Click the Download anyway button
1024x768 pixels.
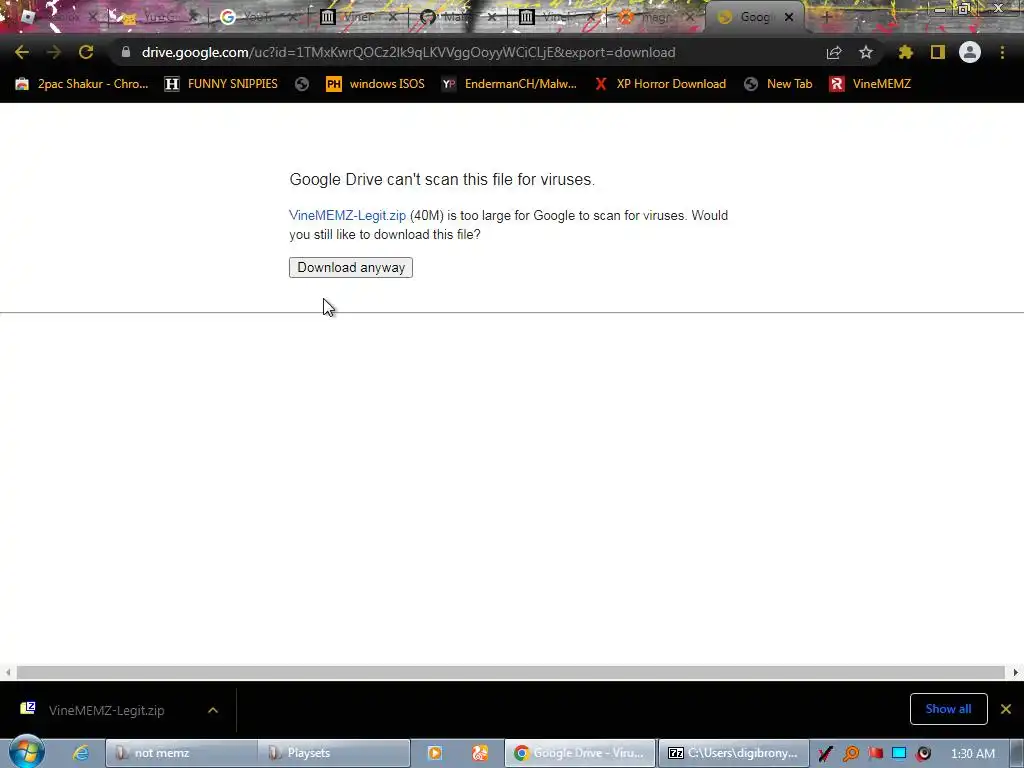coord(351,267)
